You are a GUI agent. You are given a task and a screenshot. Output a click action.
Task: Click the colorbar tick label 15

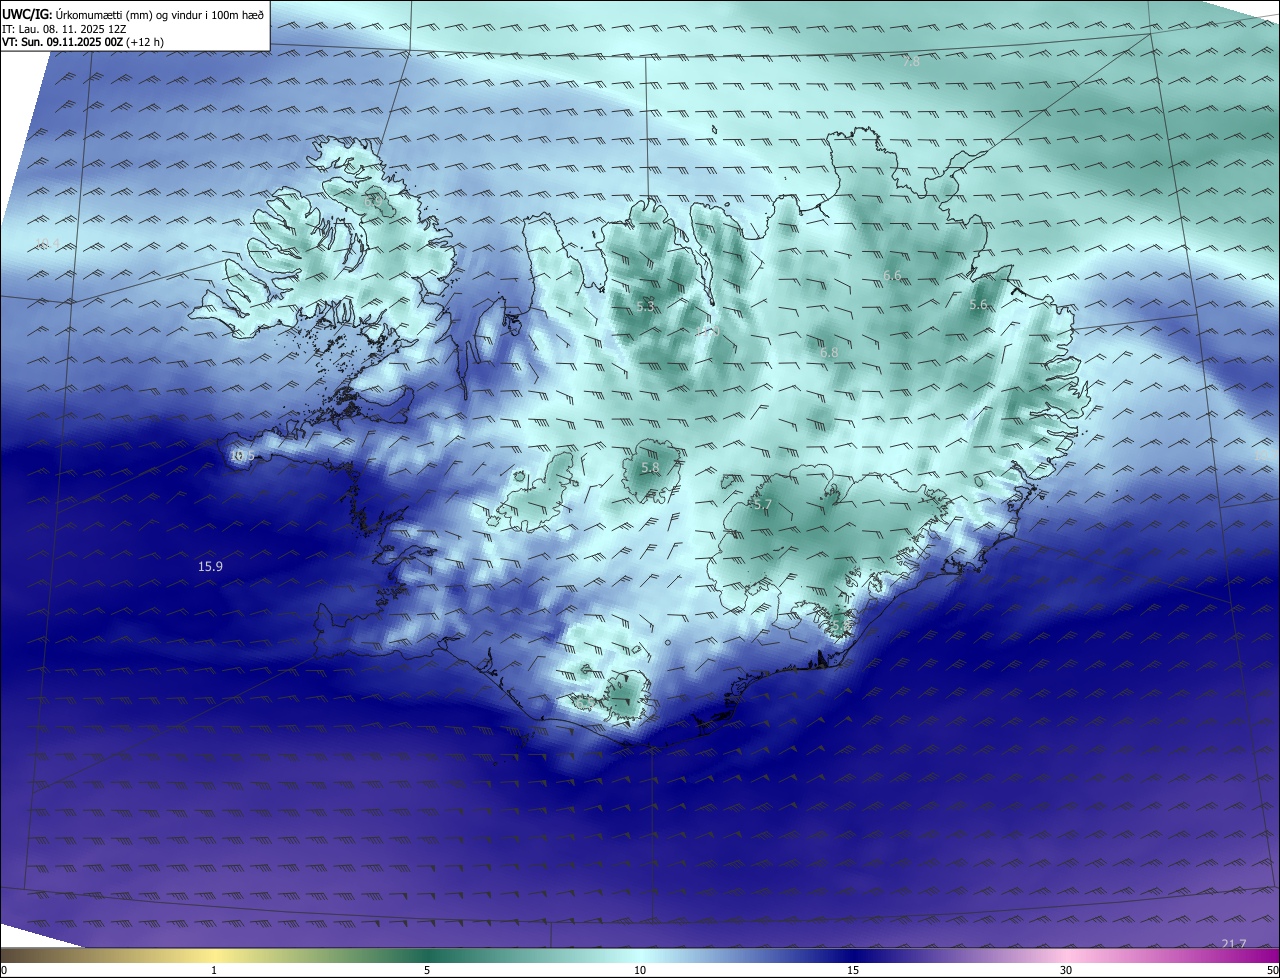[853, 970]
